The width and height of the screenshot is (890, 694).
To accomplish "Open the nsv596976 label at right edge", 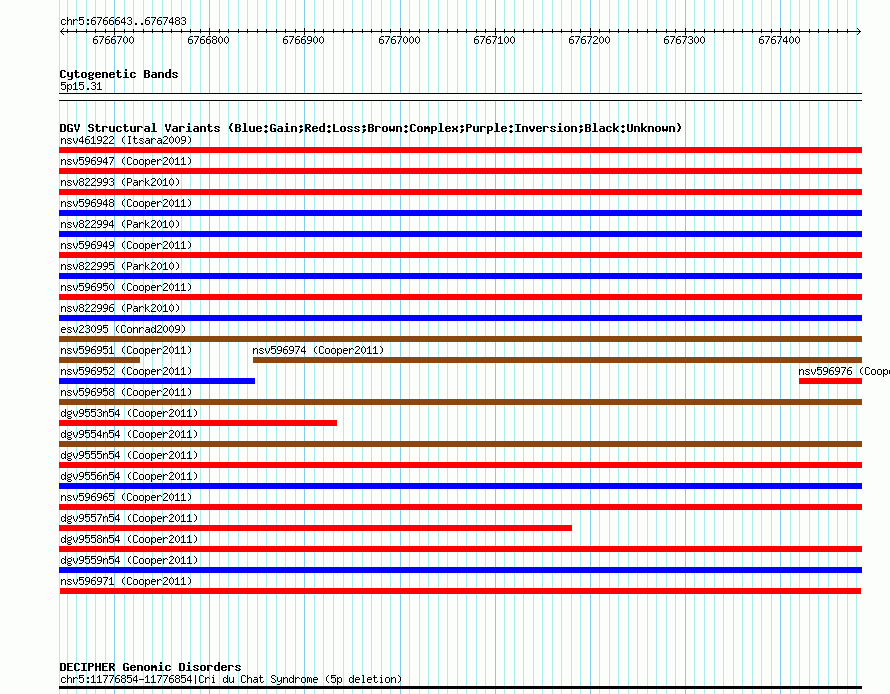I will pyautogui.click(x=843, y=371).
